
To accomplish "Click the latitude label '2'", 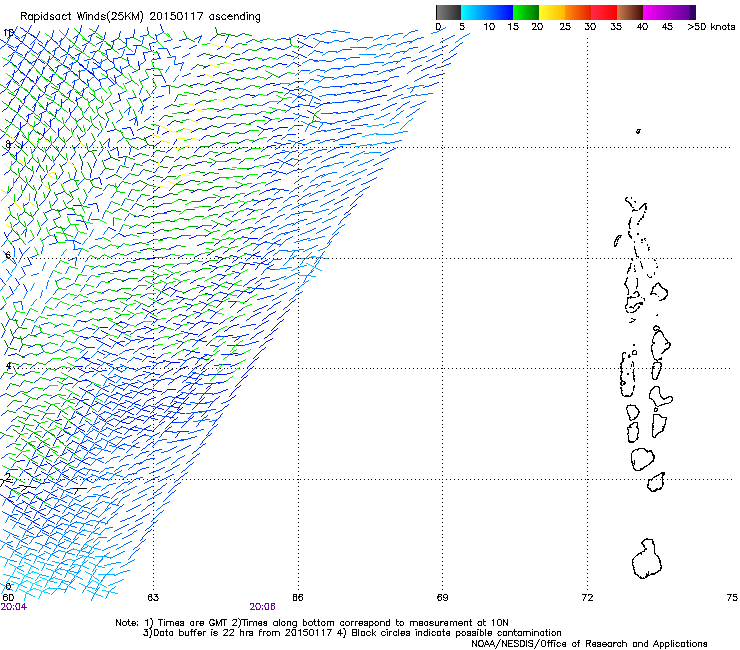I will [8, 477].
